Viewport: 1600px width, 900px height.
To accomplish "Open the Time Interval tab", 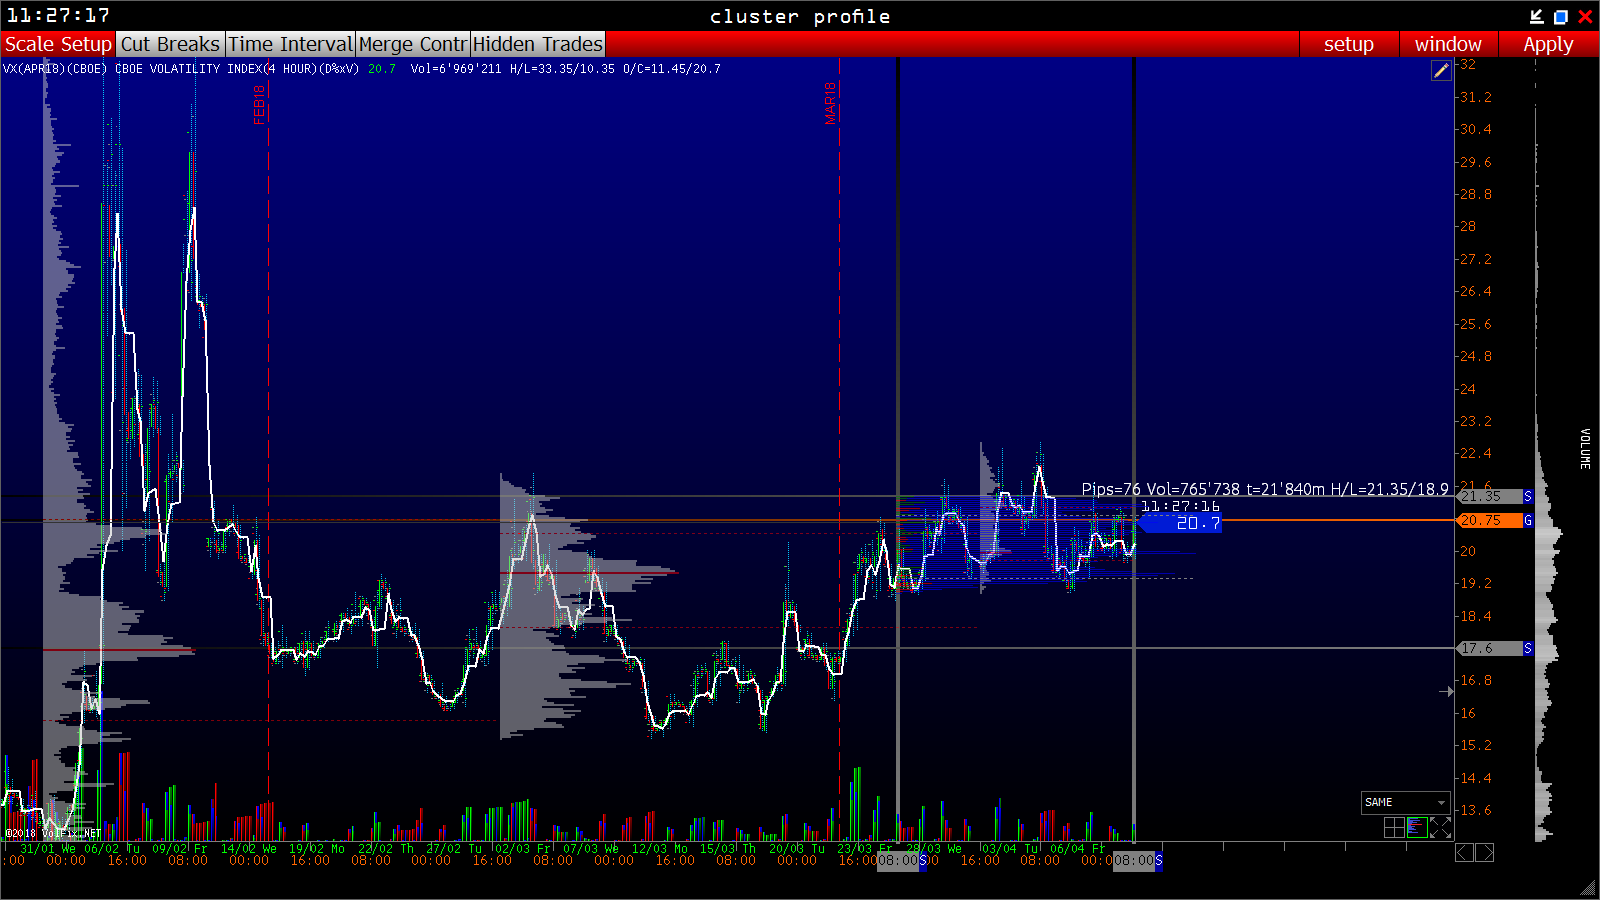I will click(290, 44).
